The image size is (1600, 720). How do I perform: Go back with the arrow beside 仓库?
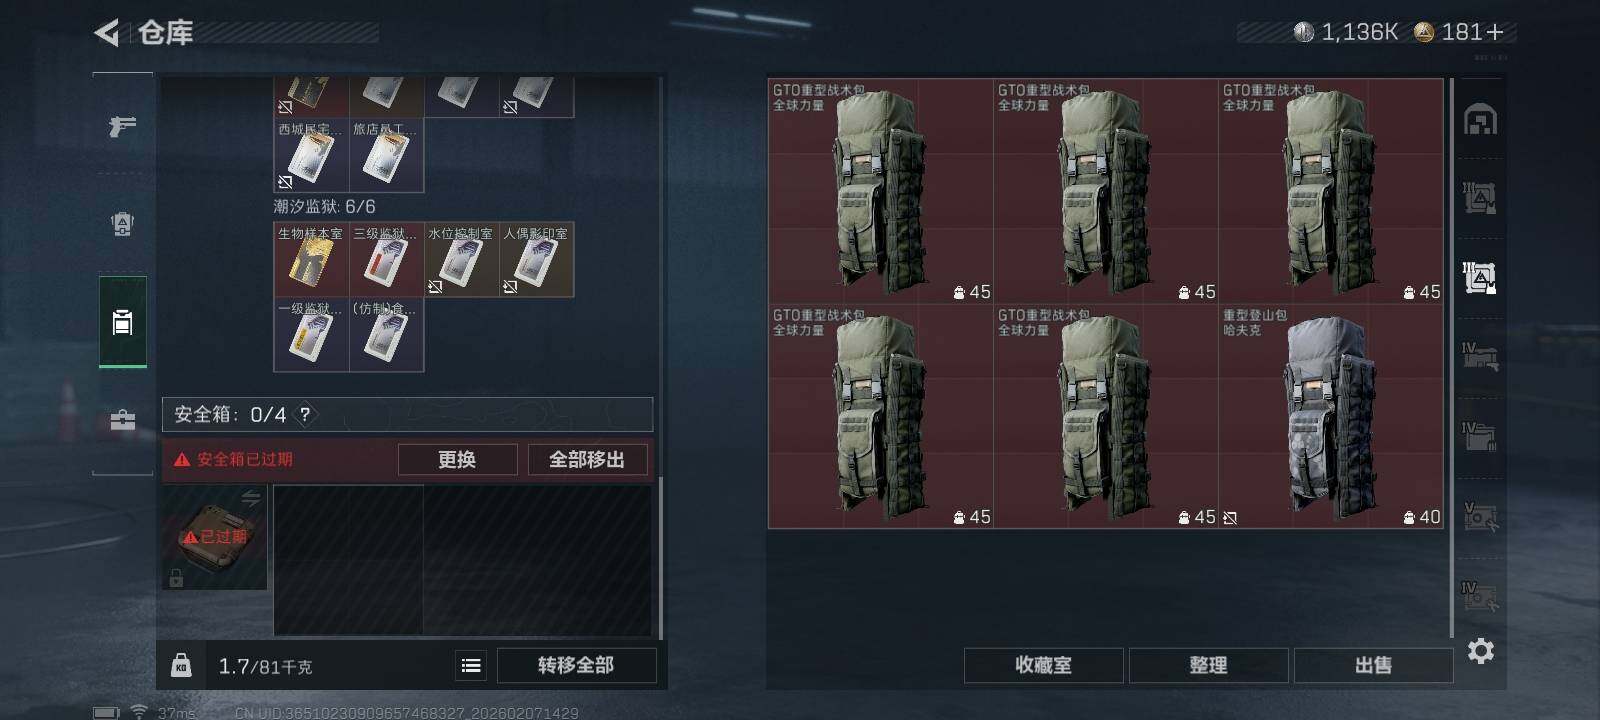point(106,33)
